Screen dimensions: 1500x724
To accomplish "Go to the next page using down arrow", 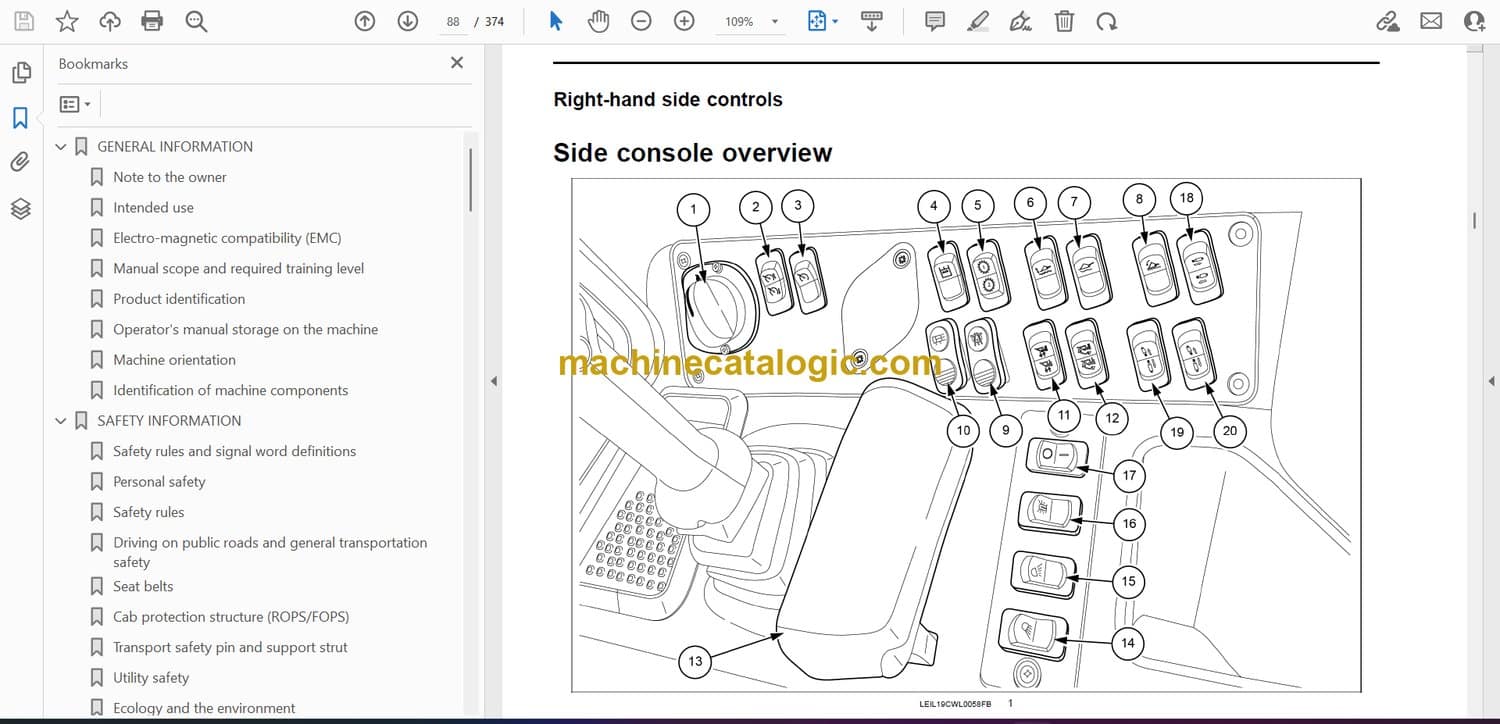I will [x=407, y=21].
